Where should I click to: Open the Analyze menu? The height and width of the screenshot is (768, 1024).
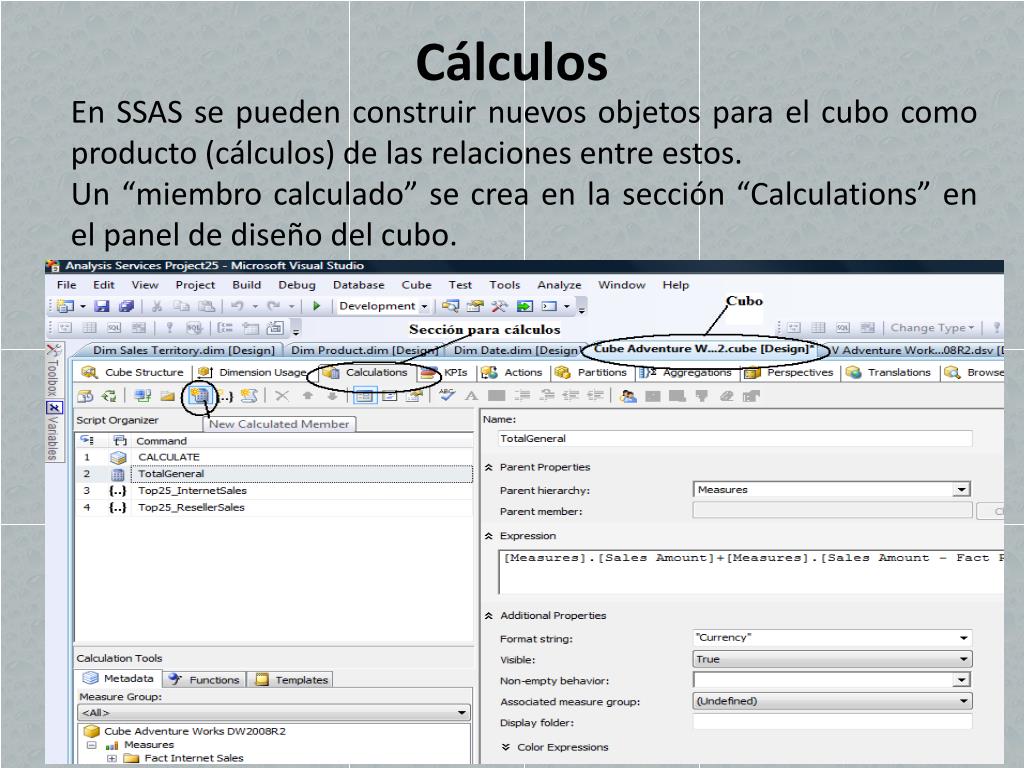pos(559,285)
